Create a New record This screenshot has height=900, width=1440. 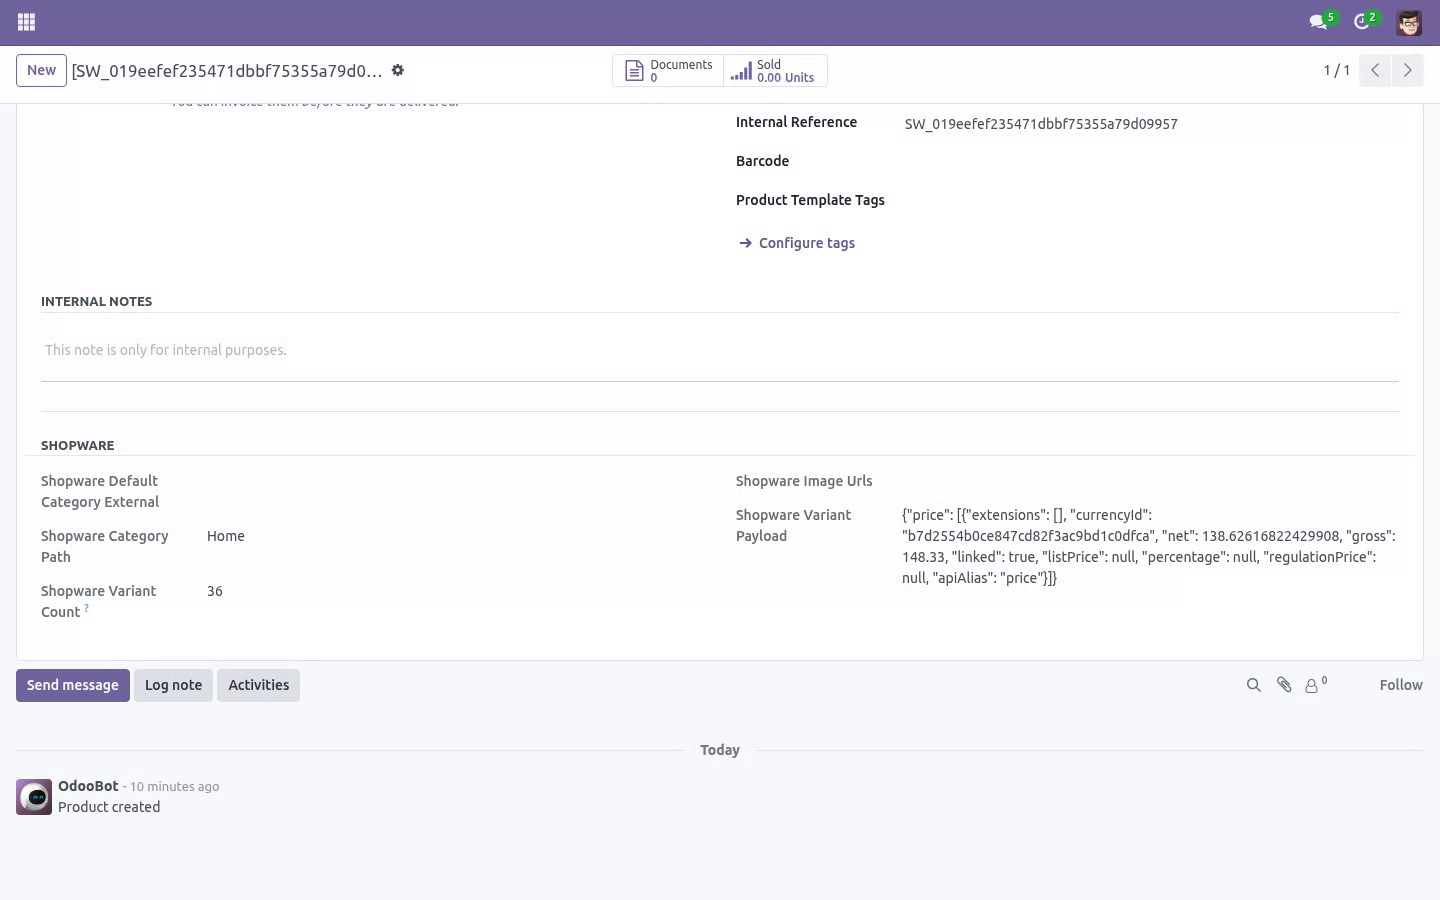pyautogui.click(x=41, y=70)
